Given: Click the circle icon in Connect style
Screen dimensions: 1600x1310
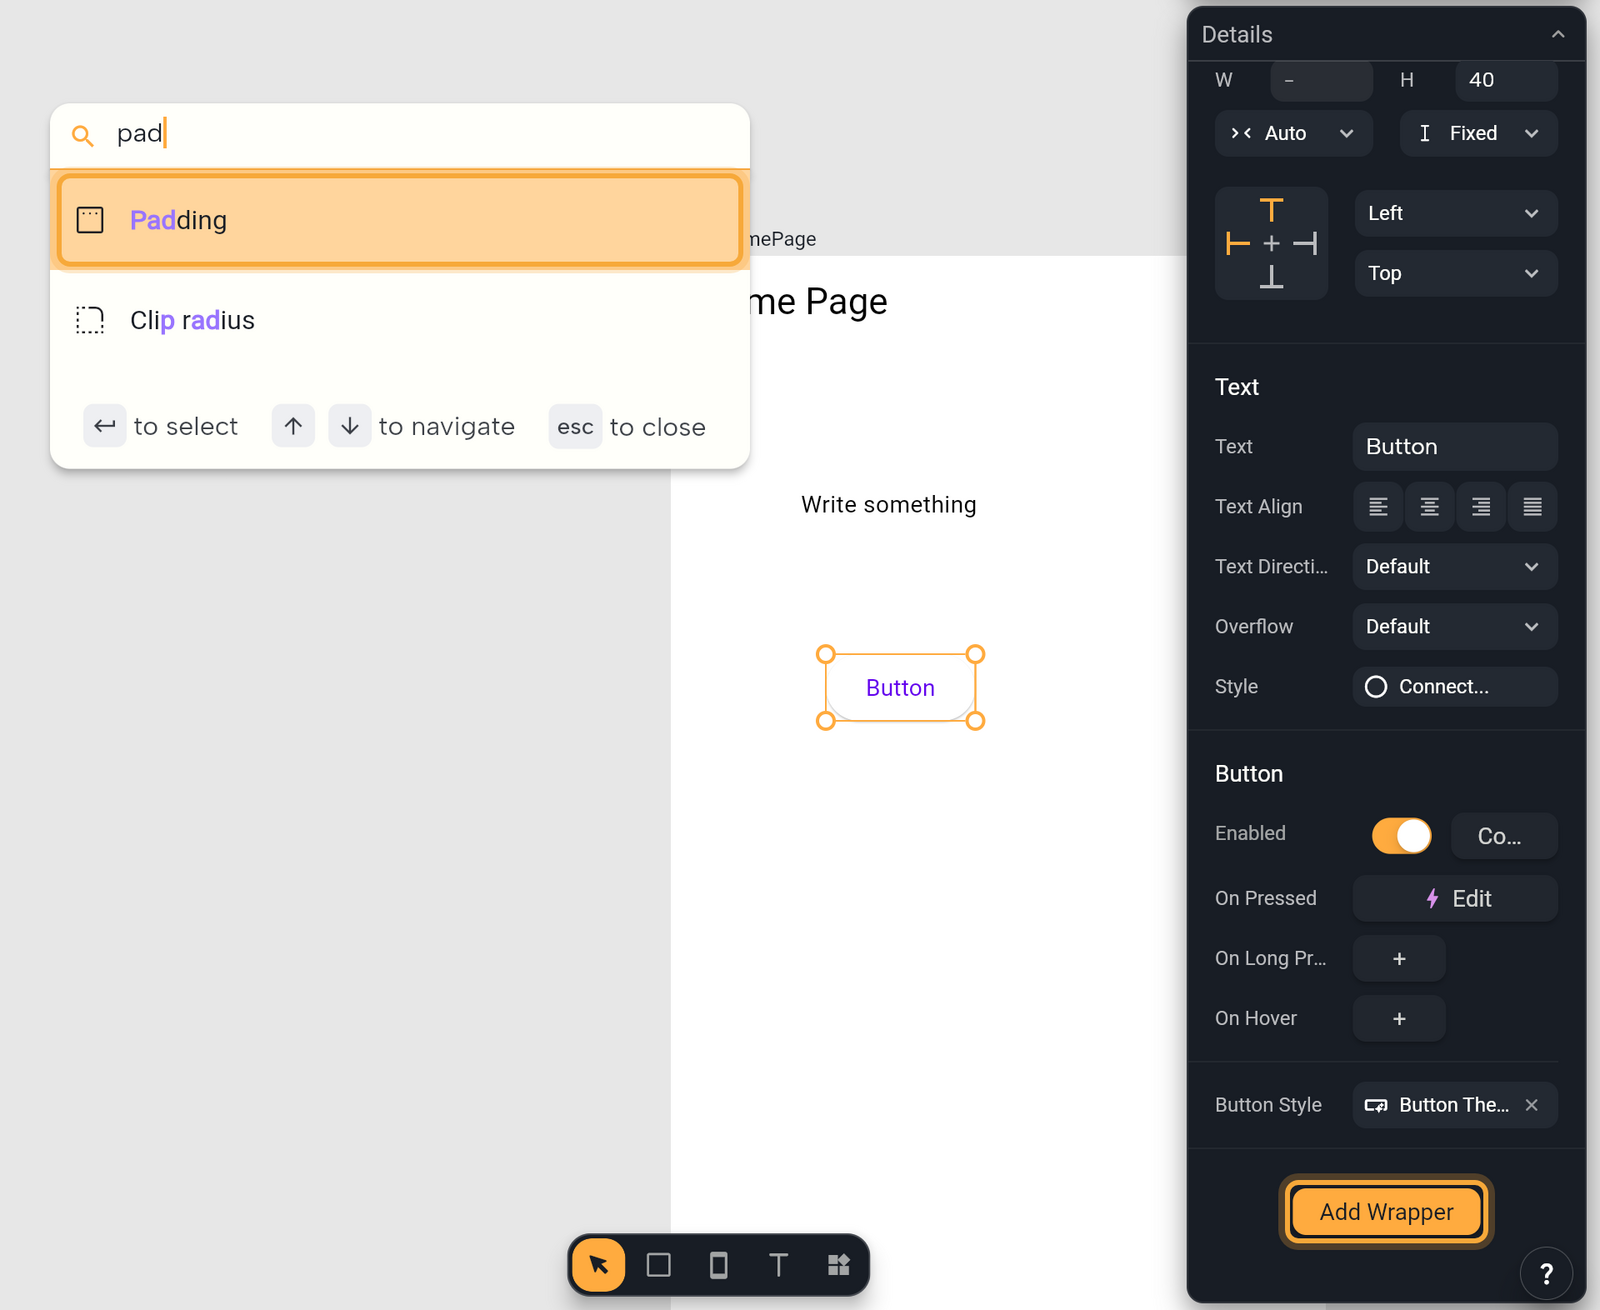Looking at the screenshot, I should point(1376,687).
